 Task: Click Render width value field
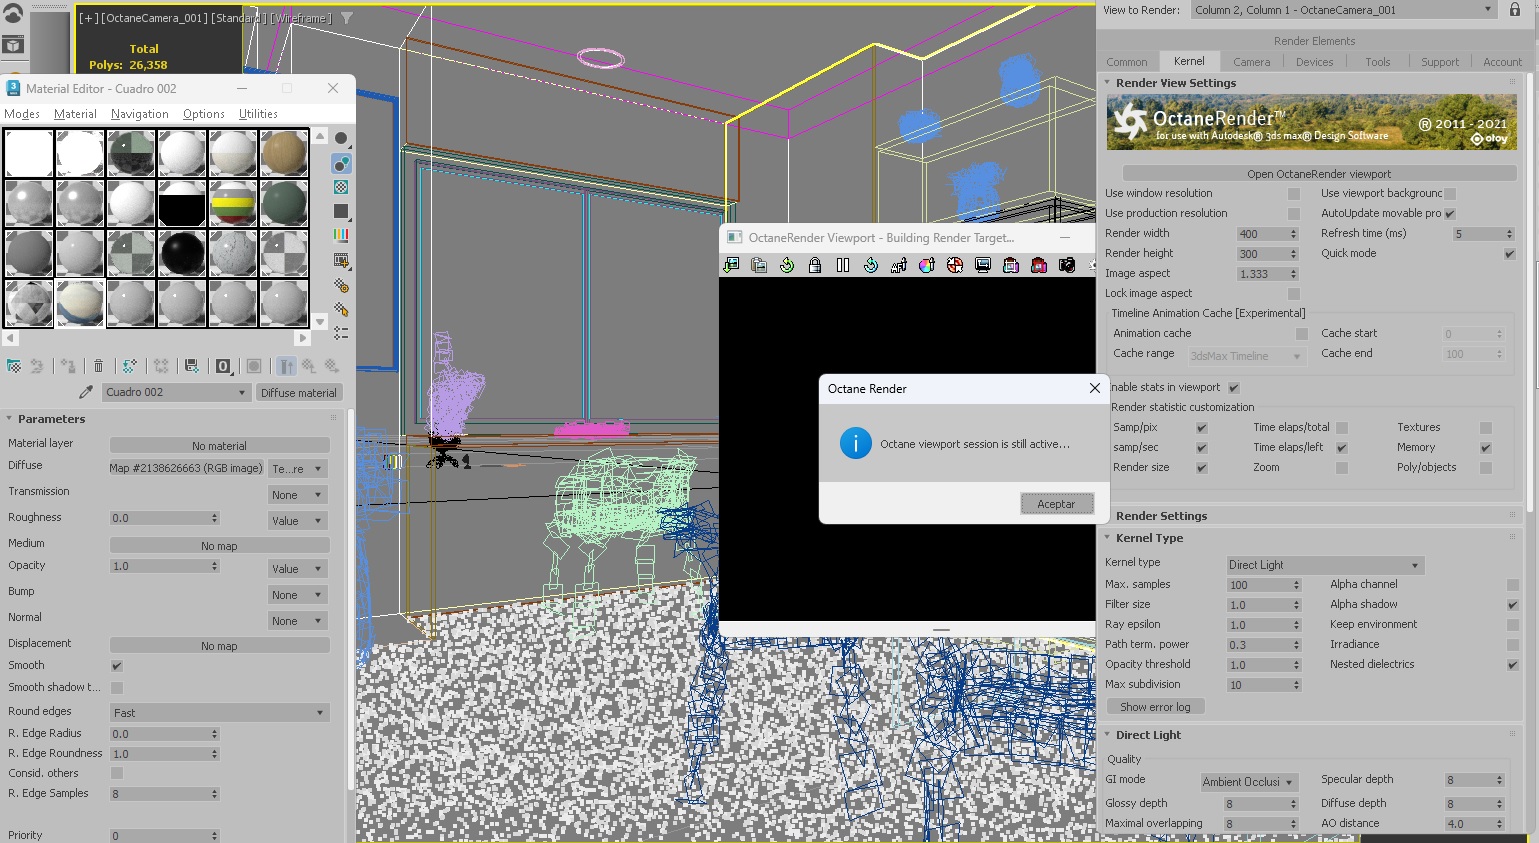click(1261, 234)
